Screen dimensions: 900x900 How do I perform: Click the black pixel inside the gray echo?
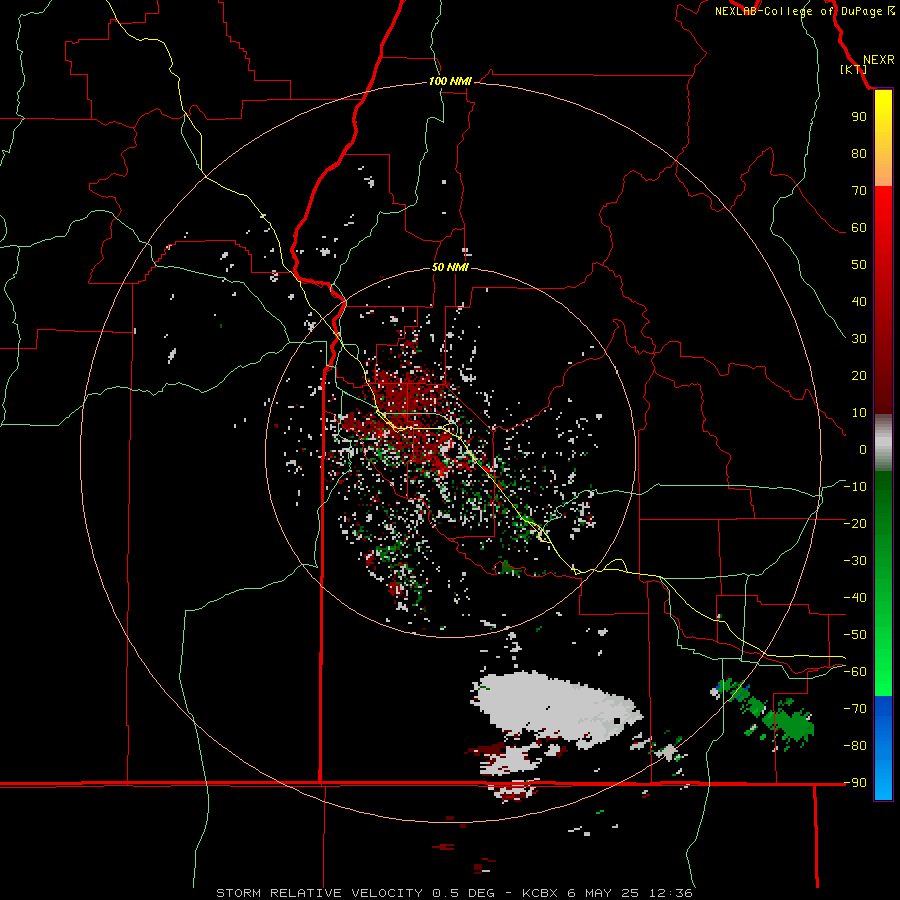tap(617, 720)
